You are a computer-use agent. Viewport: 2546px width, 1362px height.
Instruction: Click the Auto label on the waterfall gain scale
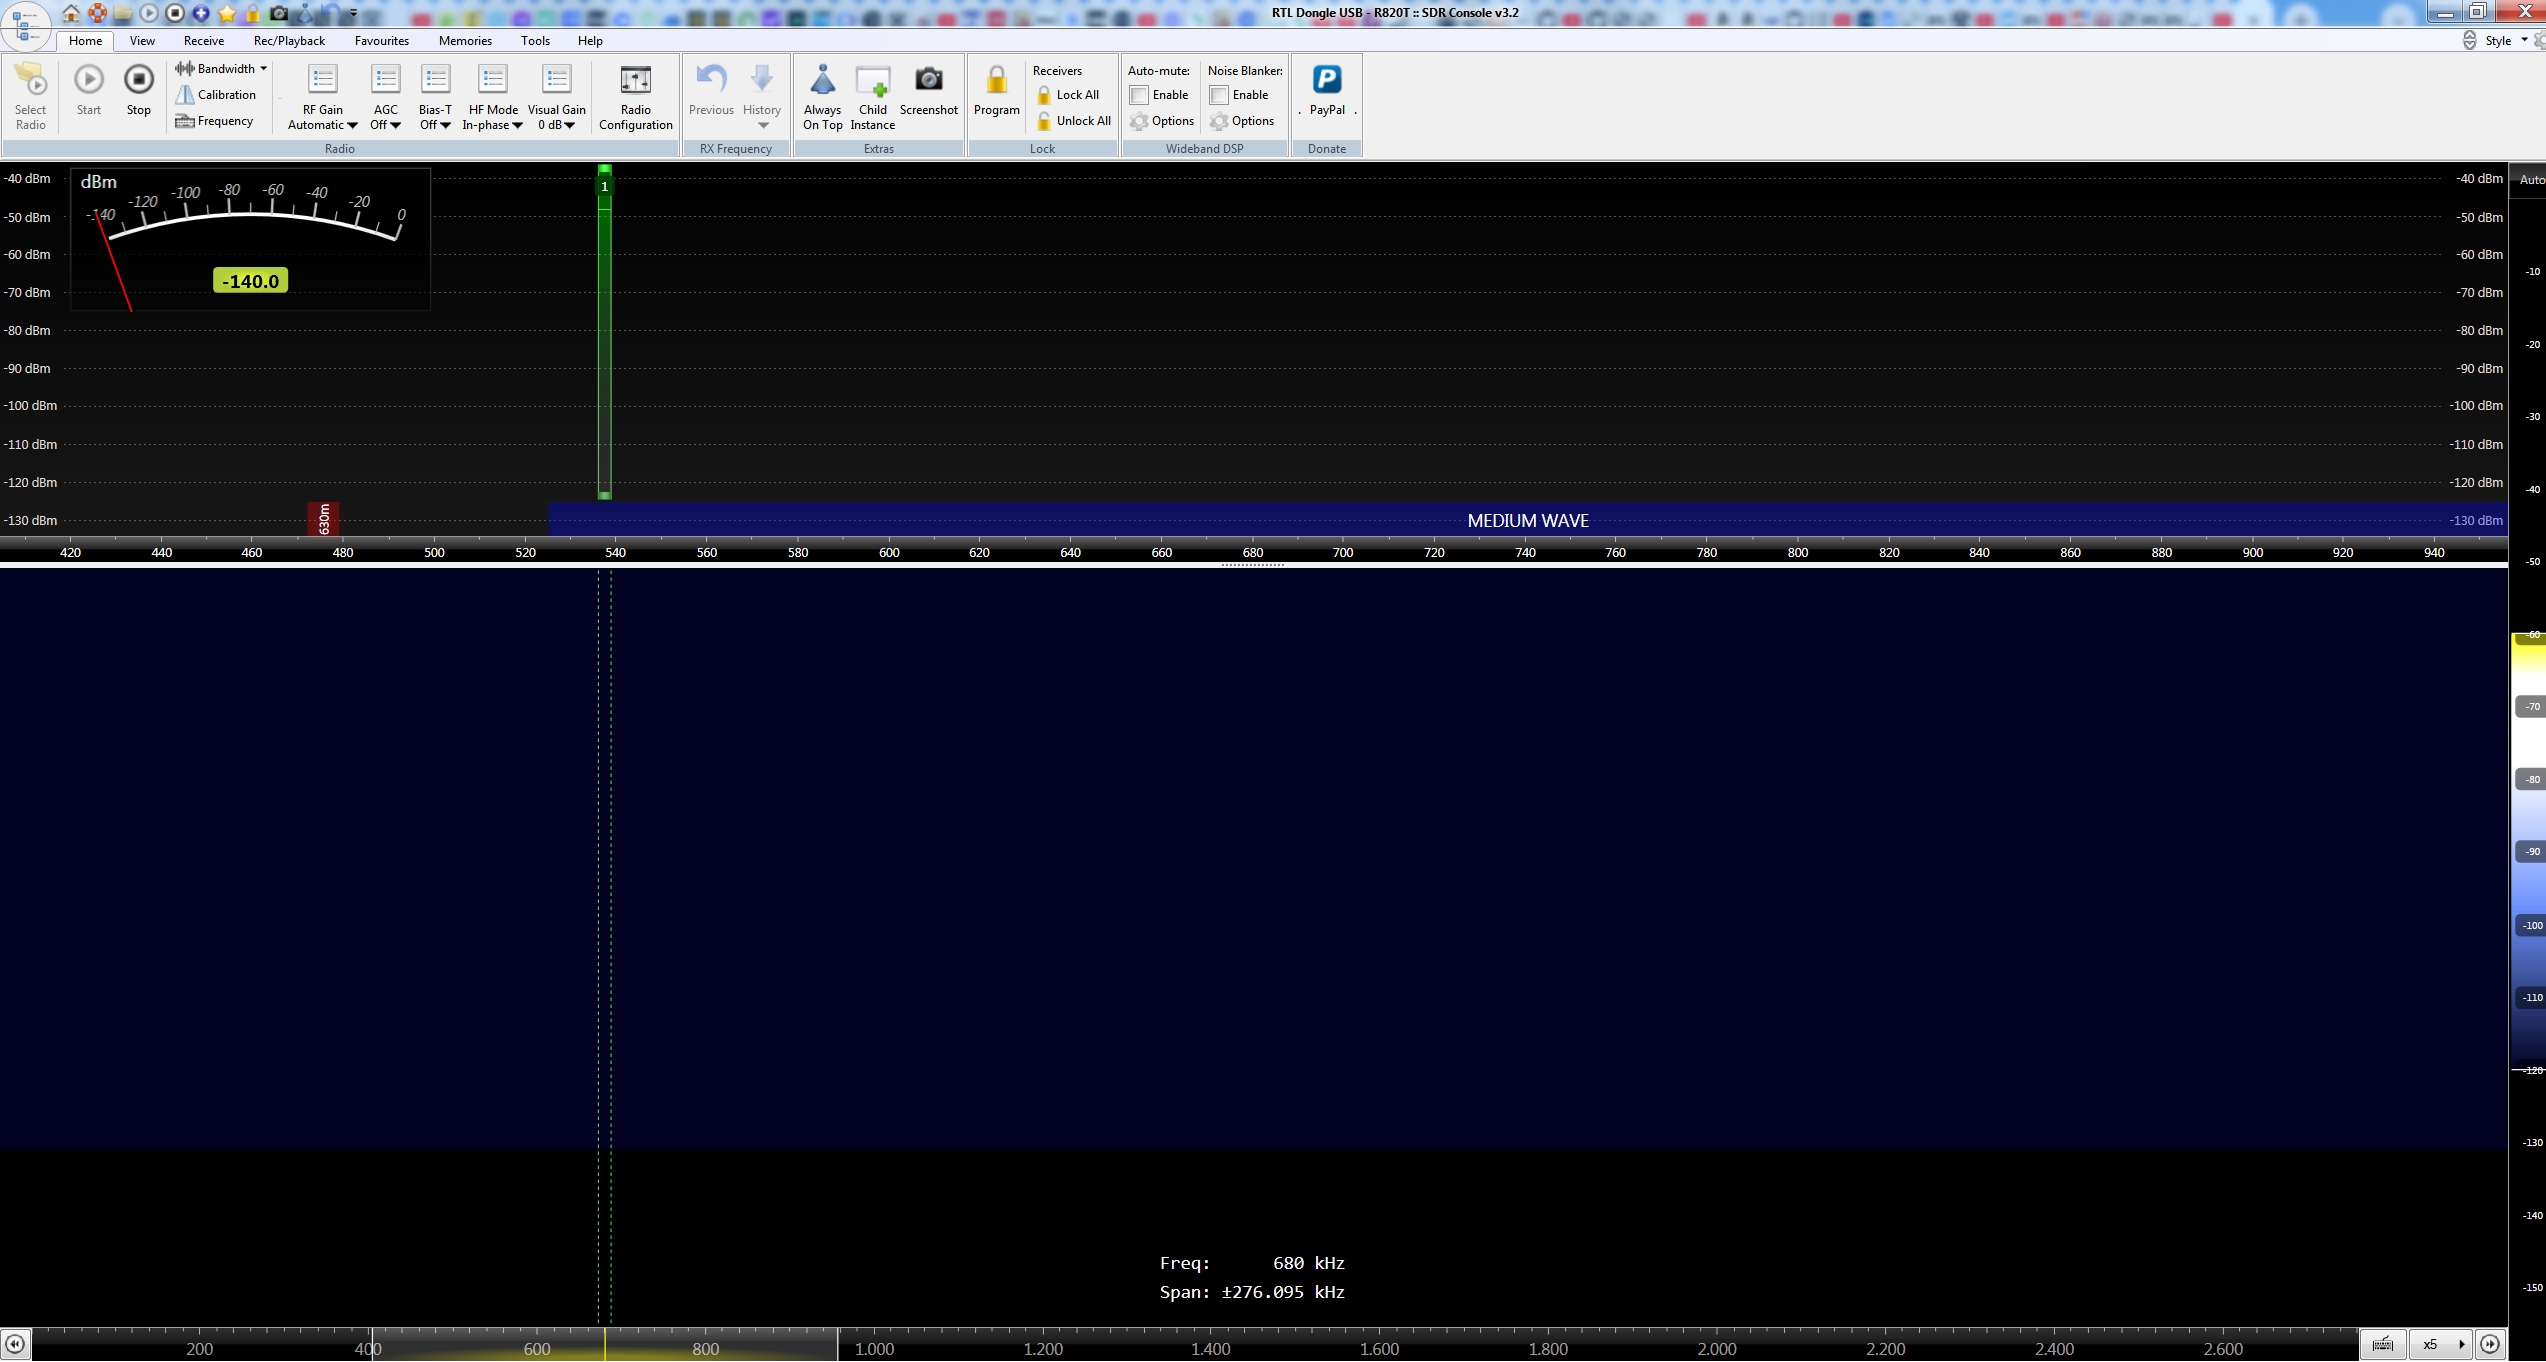click(x=2532, y=179)
